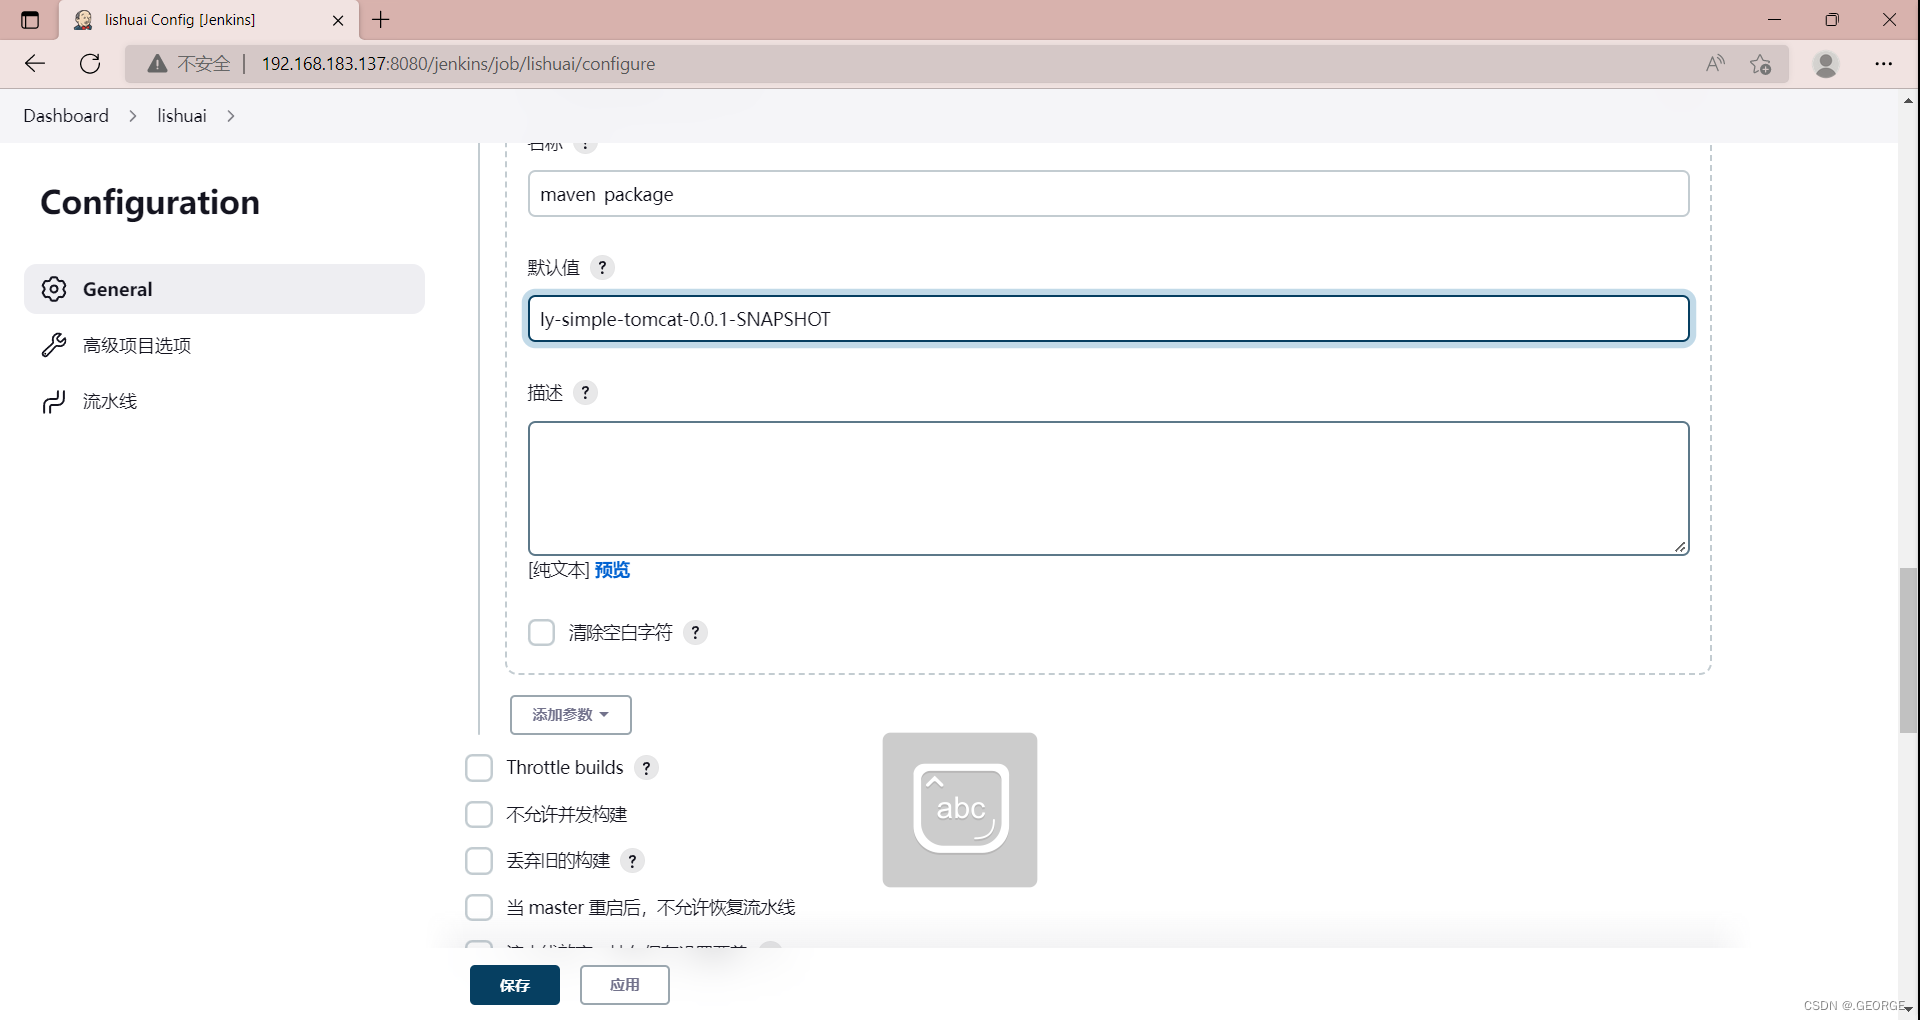1920x1020 pixels.
Task: Select General section in sidebar
Action: coord(224,289)
